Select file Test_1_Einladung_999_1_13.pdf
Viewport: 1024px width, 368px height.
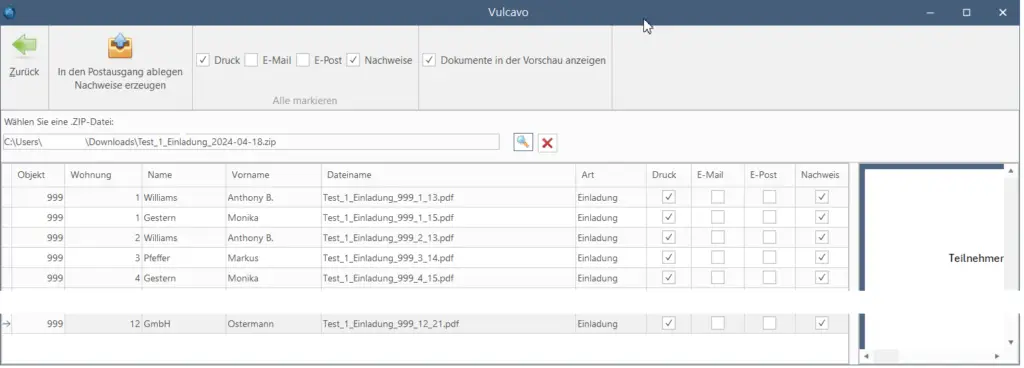[x=389, y=197]
